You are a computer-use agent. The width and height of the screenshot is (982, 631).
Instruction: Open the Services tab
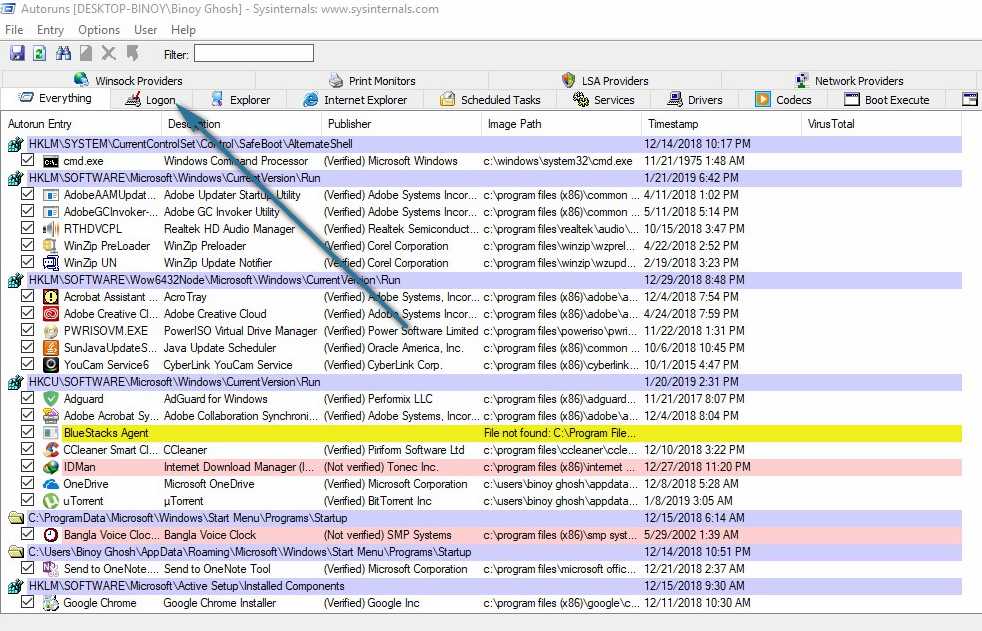604,100
